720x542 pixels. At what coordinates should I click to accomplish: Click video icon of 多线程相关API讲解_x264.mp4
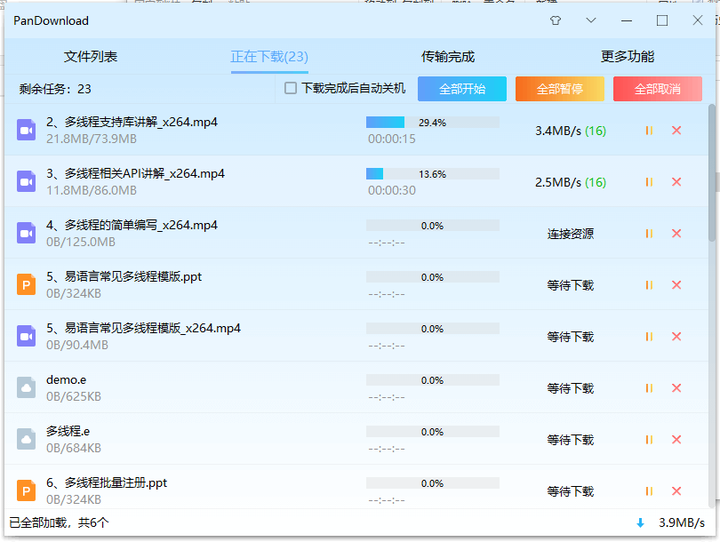(x=26, y=181)
